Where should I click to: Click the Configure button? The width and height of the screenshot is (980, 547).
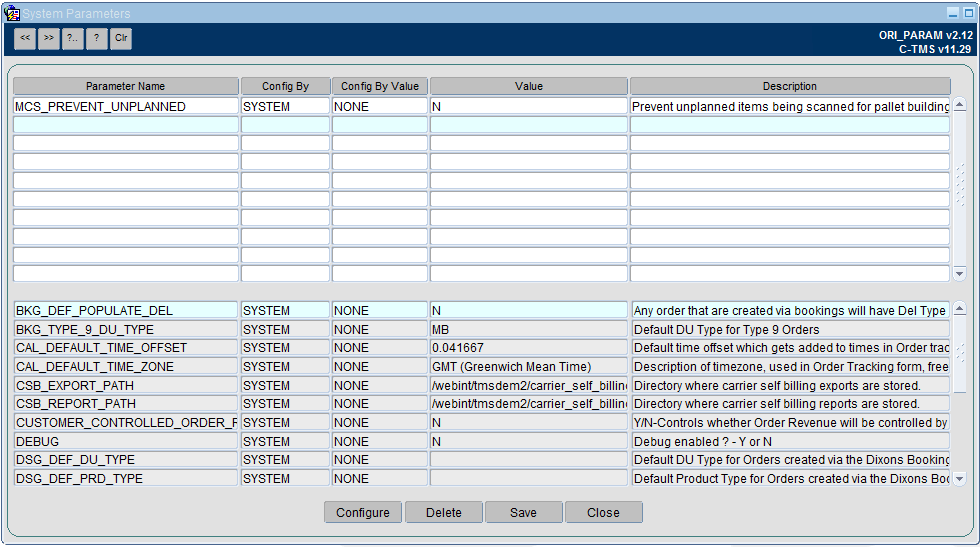pos(362,512)
